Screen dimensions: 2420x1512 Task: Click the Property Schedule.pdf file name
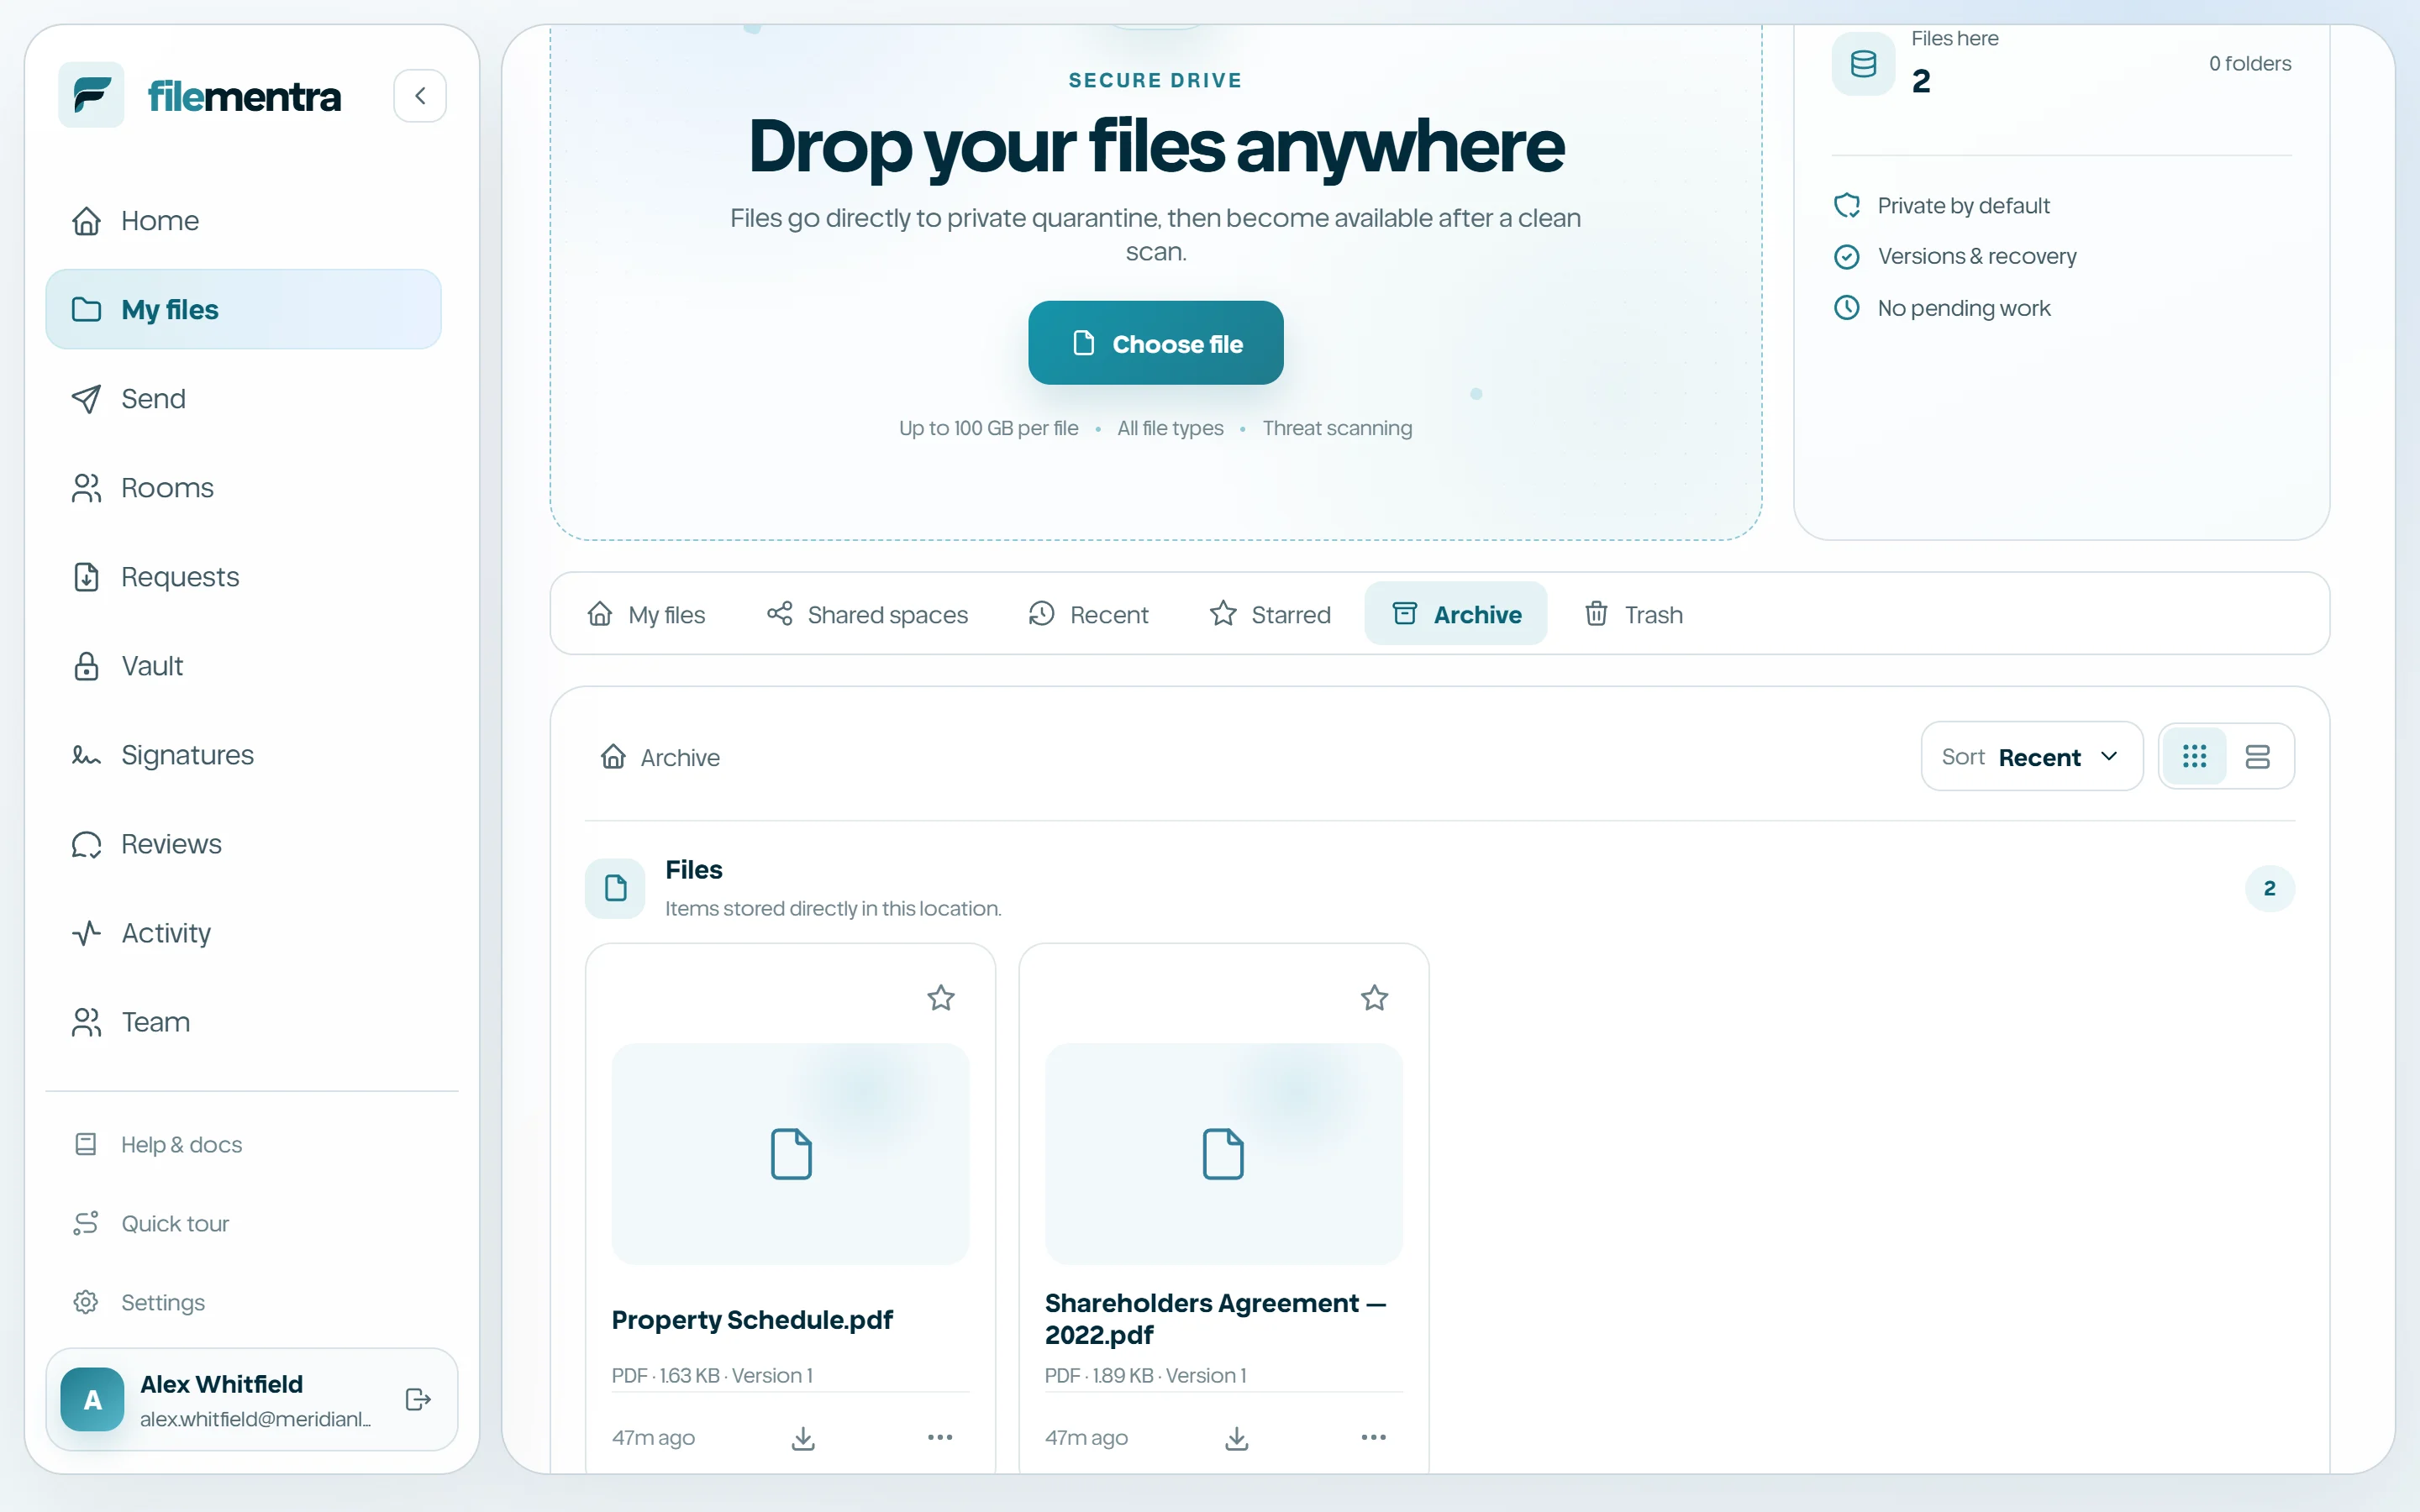(752, 1320)
